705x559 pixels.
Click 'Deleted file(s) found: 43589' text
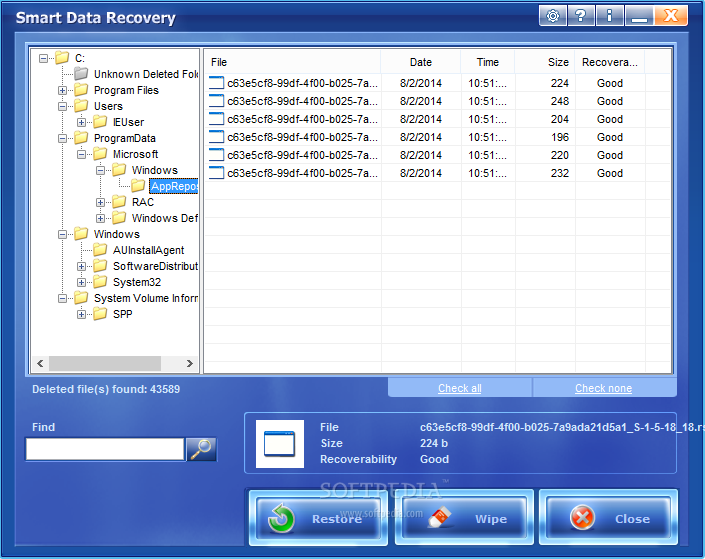coord(106,389)
